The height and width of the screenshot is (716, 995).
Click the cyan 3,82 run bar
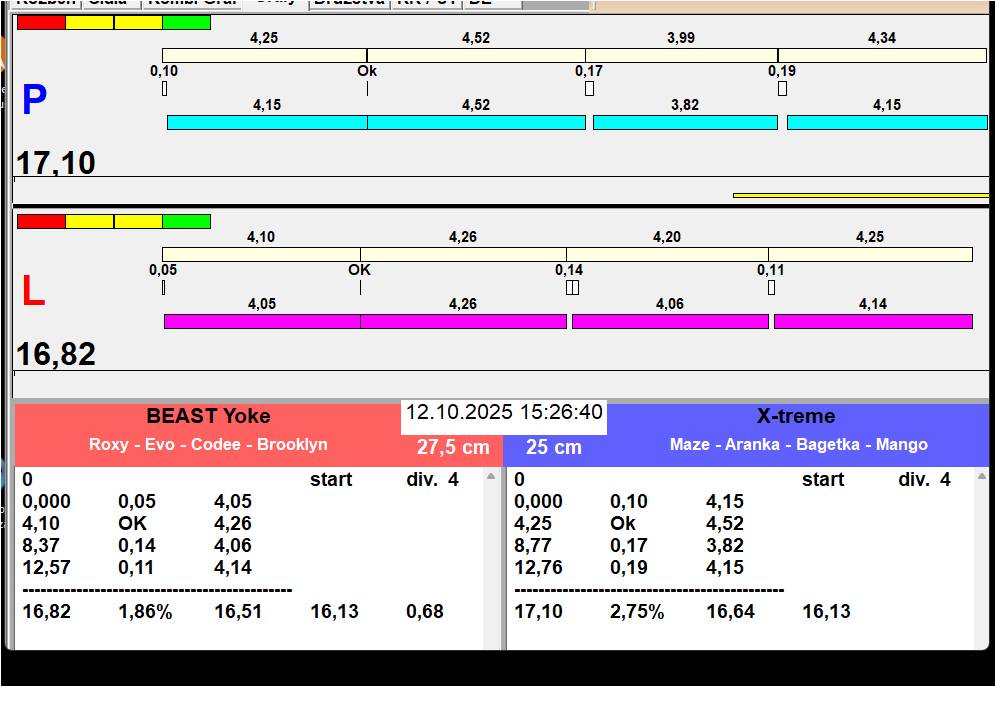coord(685,122)
